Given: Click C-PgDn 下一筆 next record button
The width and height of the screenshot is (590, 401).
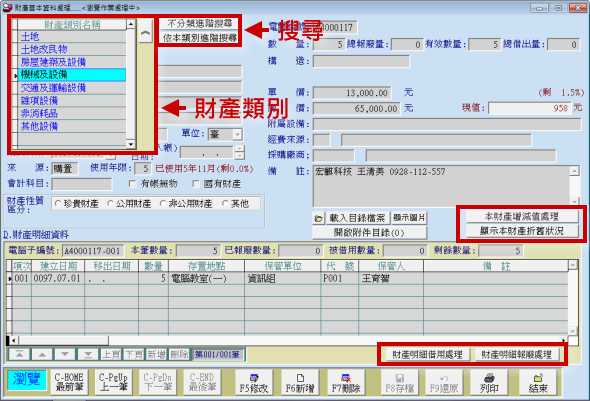Looking at the screenshot, I should pos(158,382).
